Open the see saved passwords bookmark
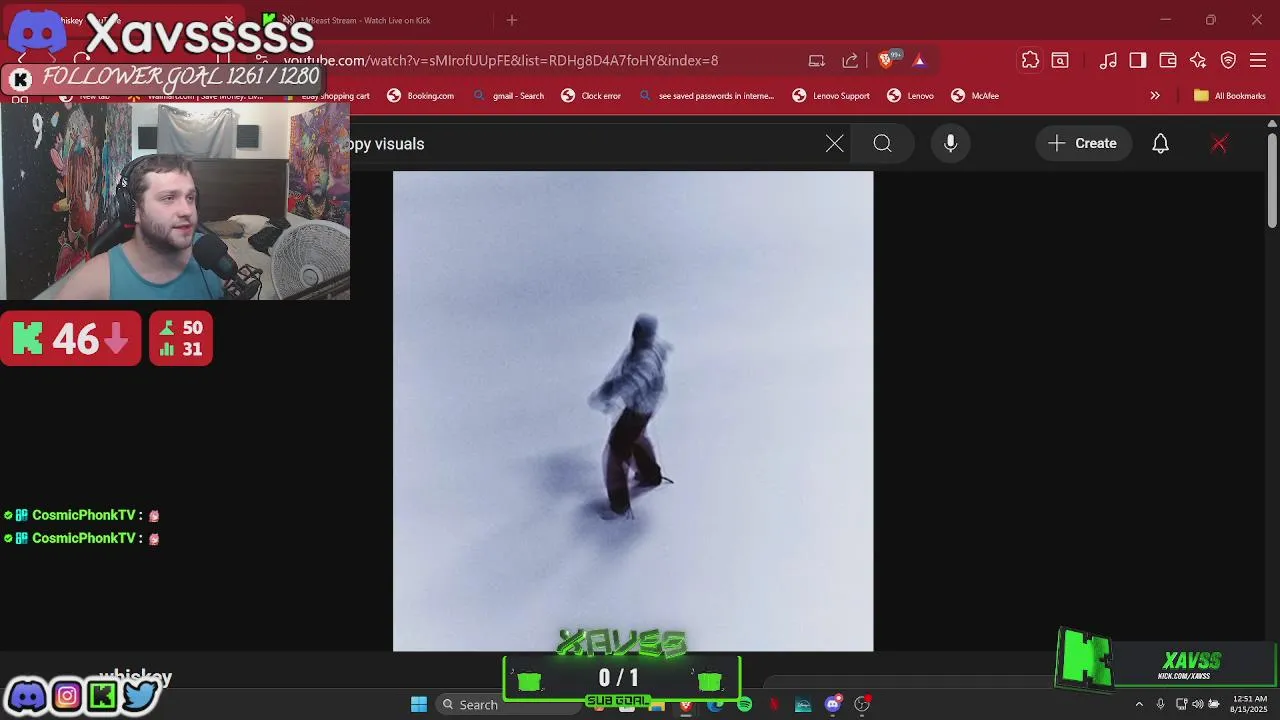Viewport: 1280px width, 720px height. click(707, 96)
